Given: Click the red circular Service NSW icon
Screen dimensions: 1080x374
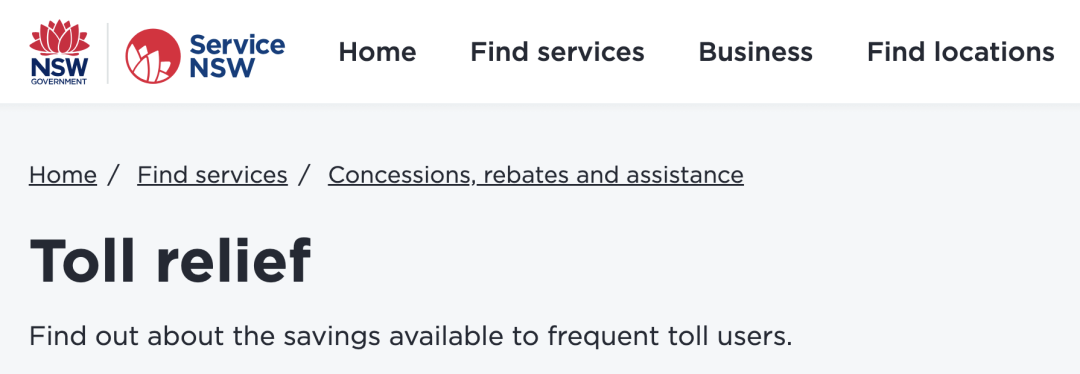Looking at the screenshot, I should (153, 56).
